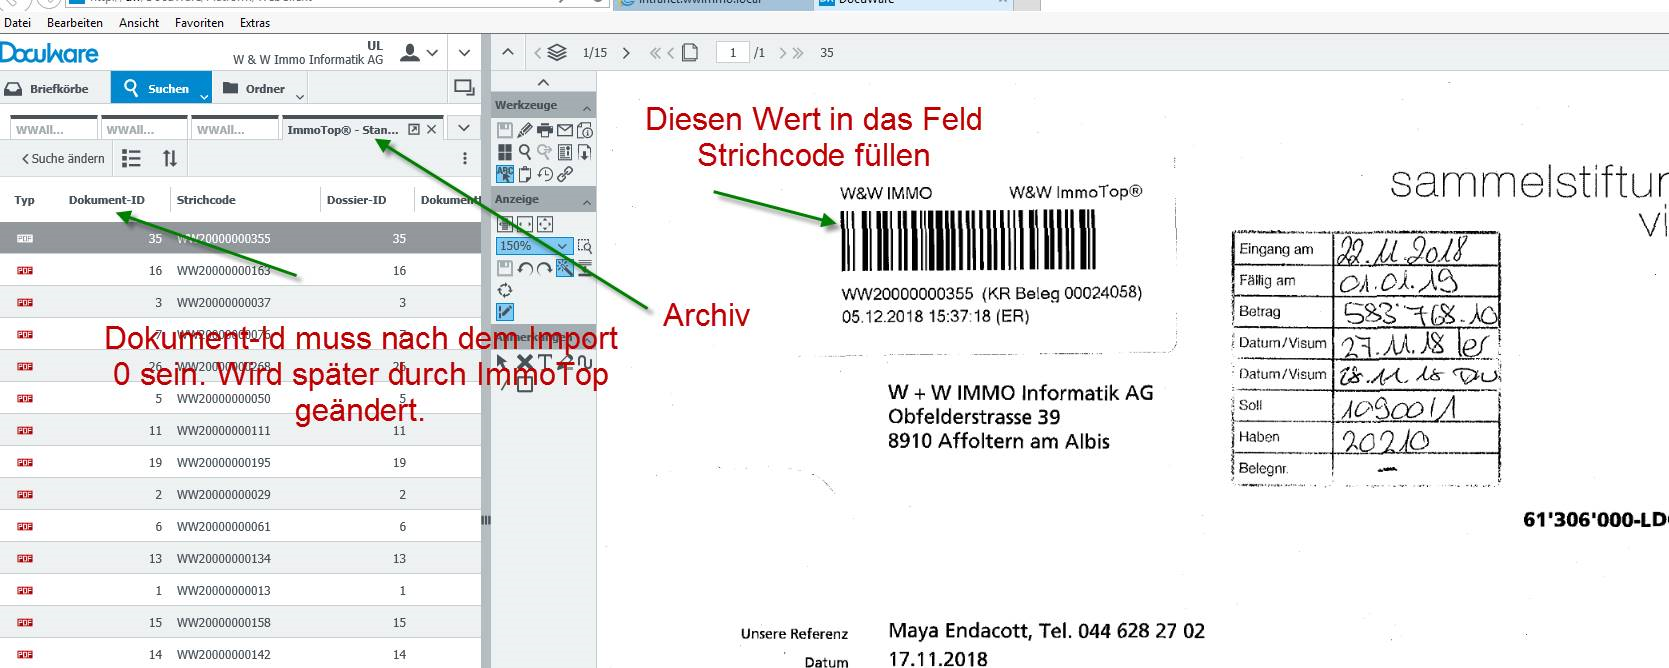1669x668 pixels.
Task: Select row with Strichcode WW20000000195
Action: click(x=240, y=462)
